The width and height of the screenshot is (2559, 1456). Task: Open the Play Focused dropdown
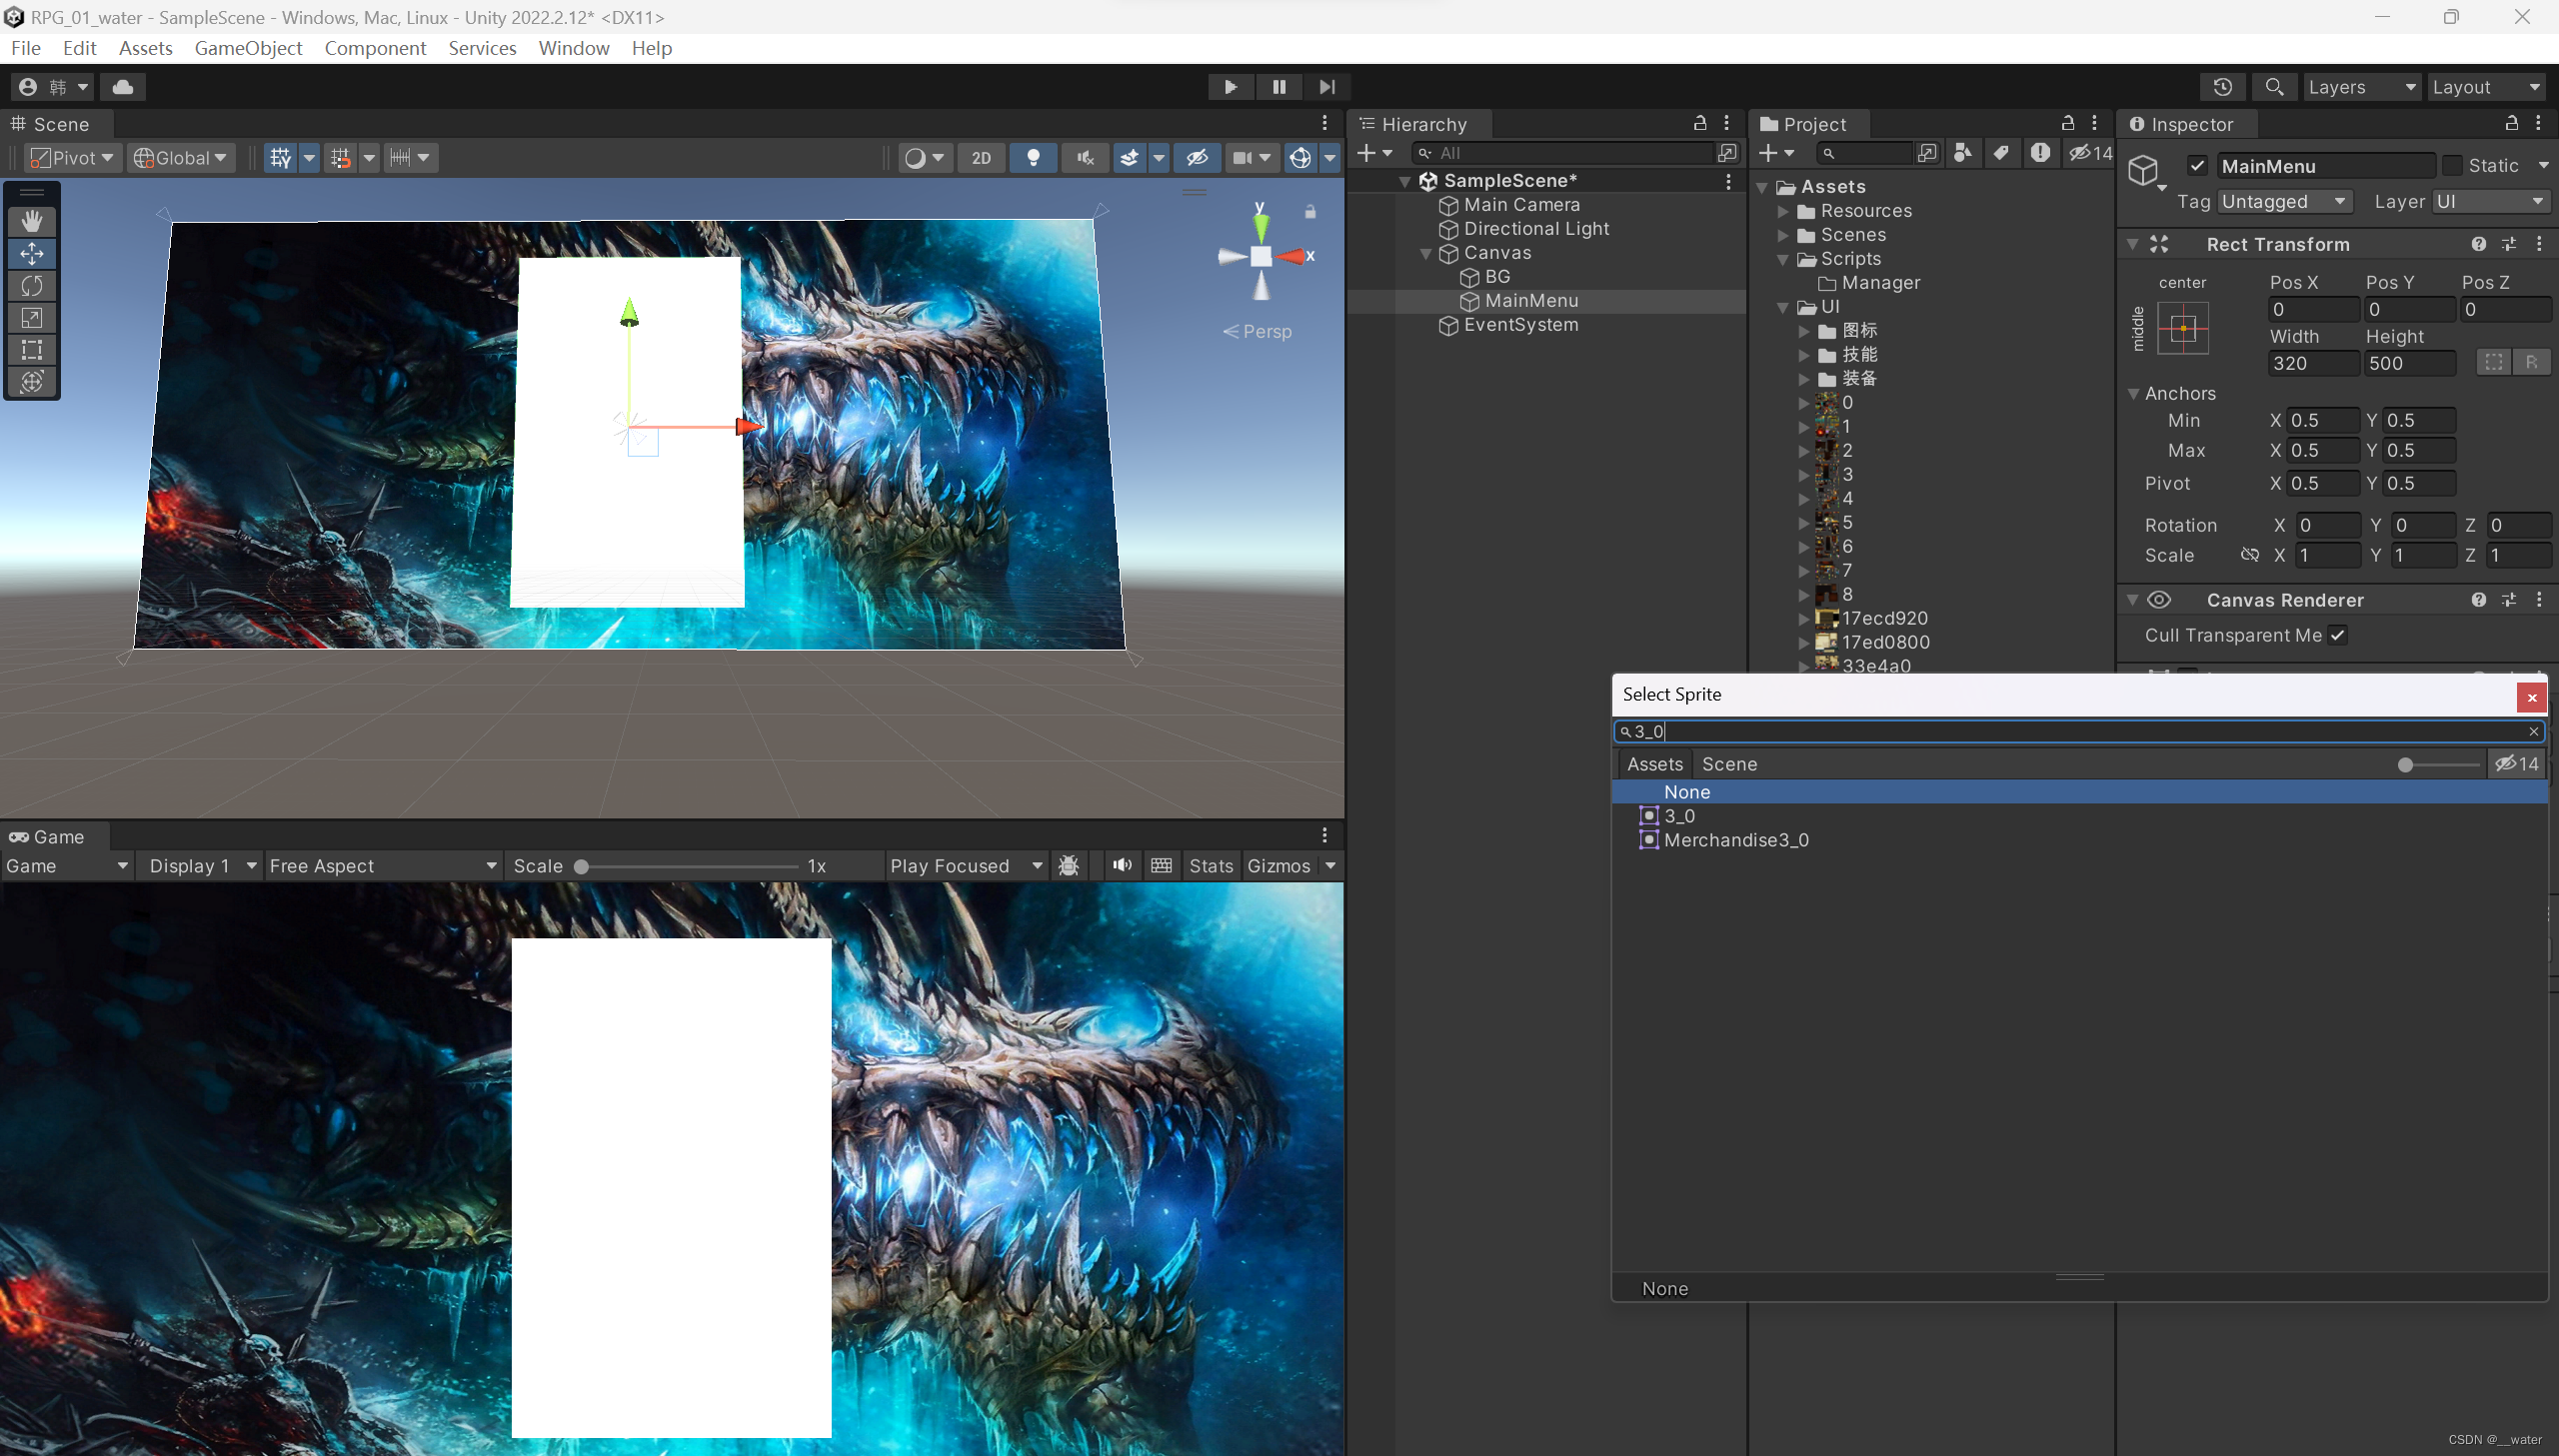coord(966,866)
